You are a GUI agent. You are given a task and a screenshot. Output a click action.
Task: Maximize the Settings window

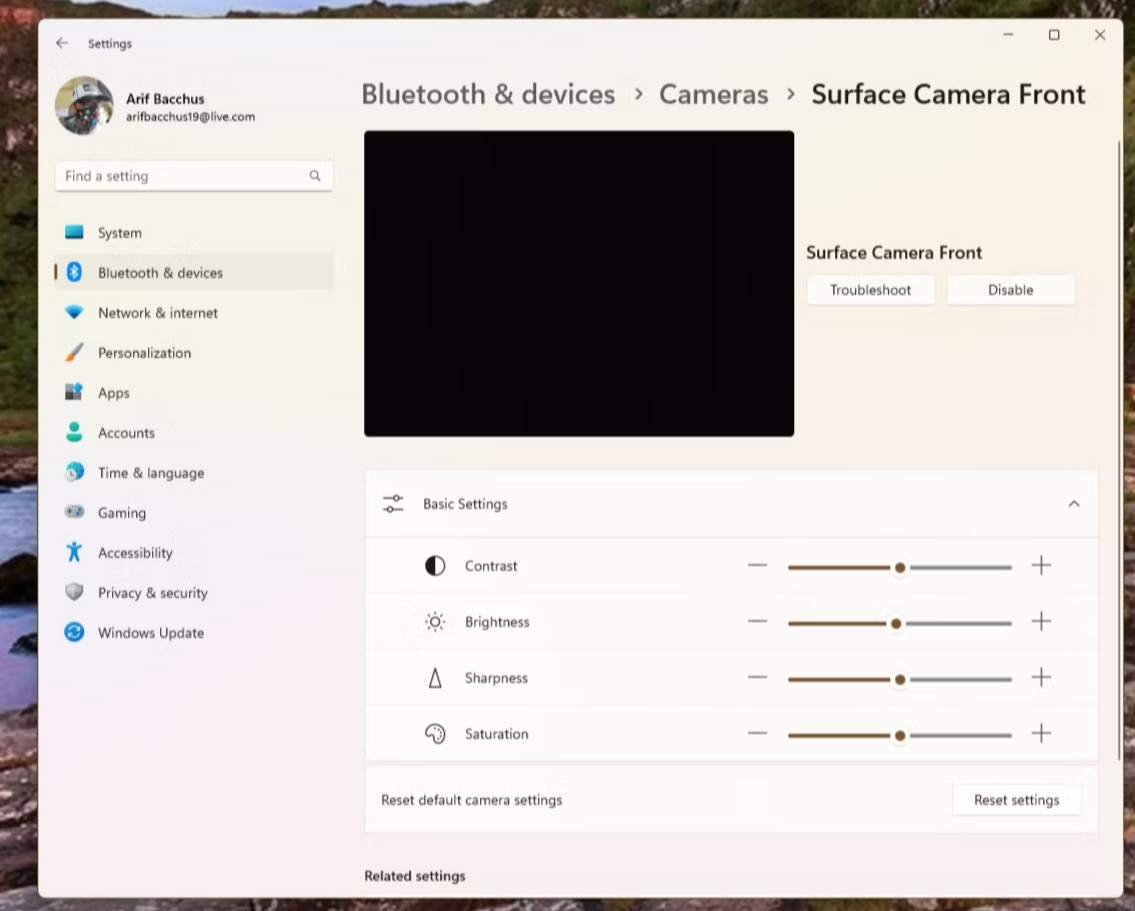(x=1054, y=35)
